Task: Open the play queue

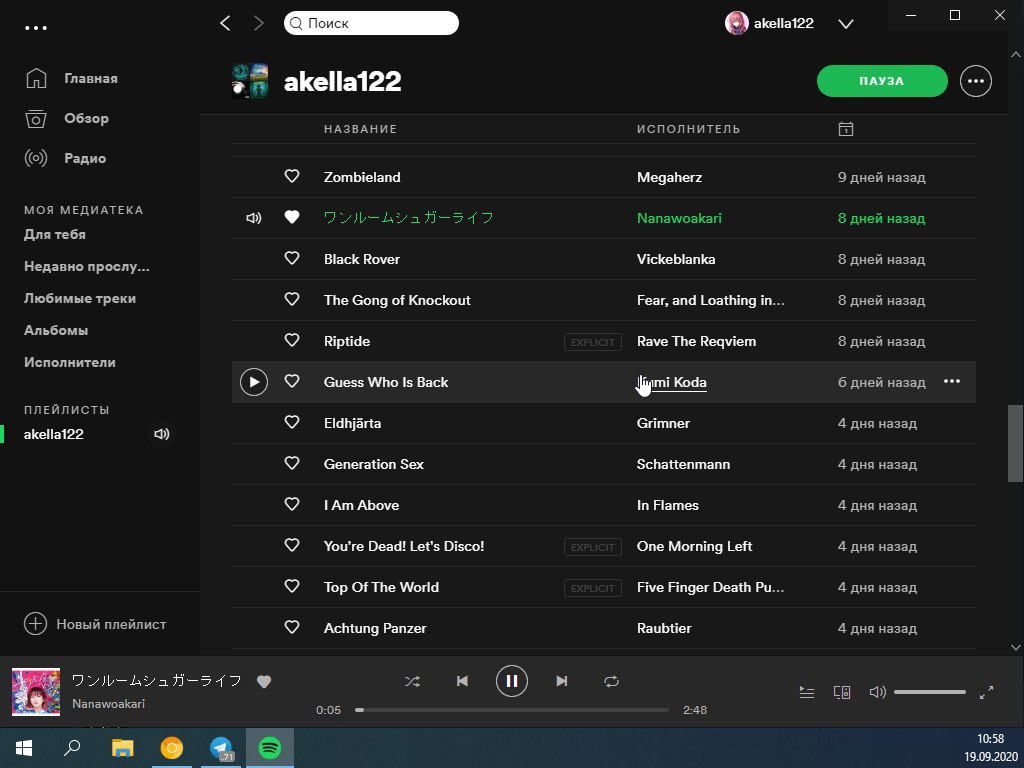Action: click(807, 692)
